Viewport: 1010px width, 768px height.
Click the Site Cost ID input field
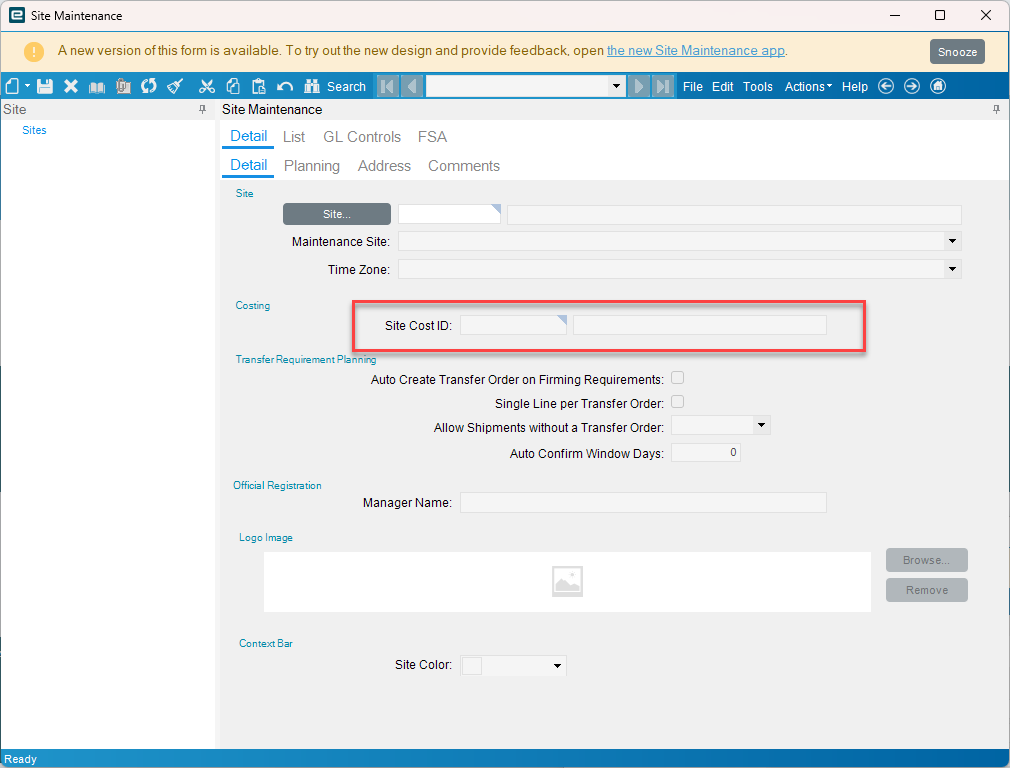pyautogui.click(x=513, y=325)
